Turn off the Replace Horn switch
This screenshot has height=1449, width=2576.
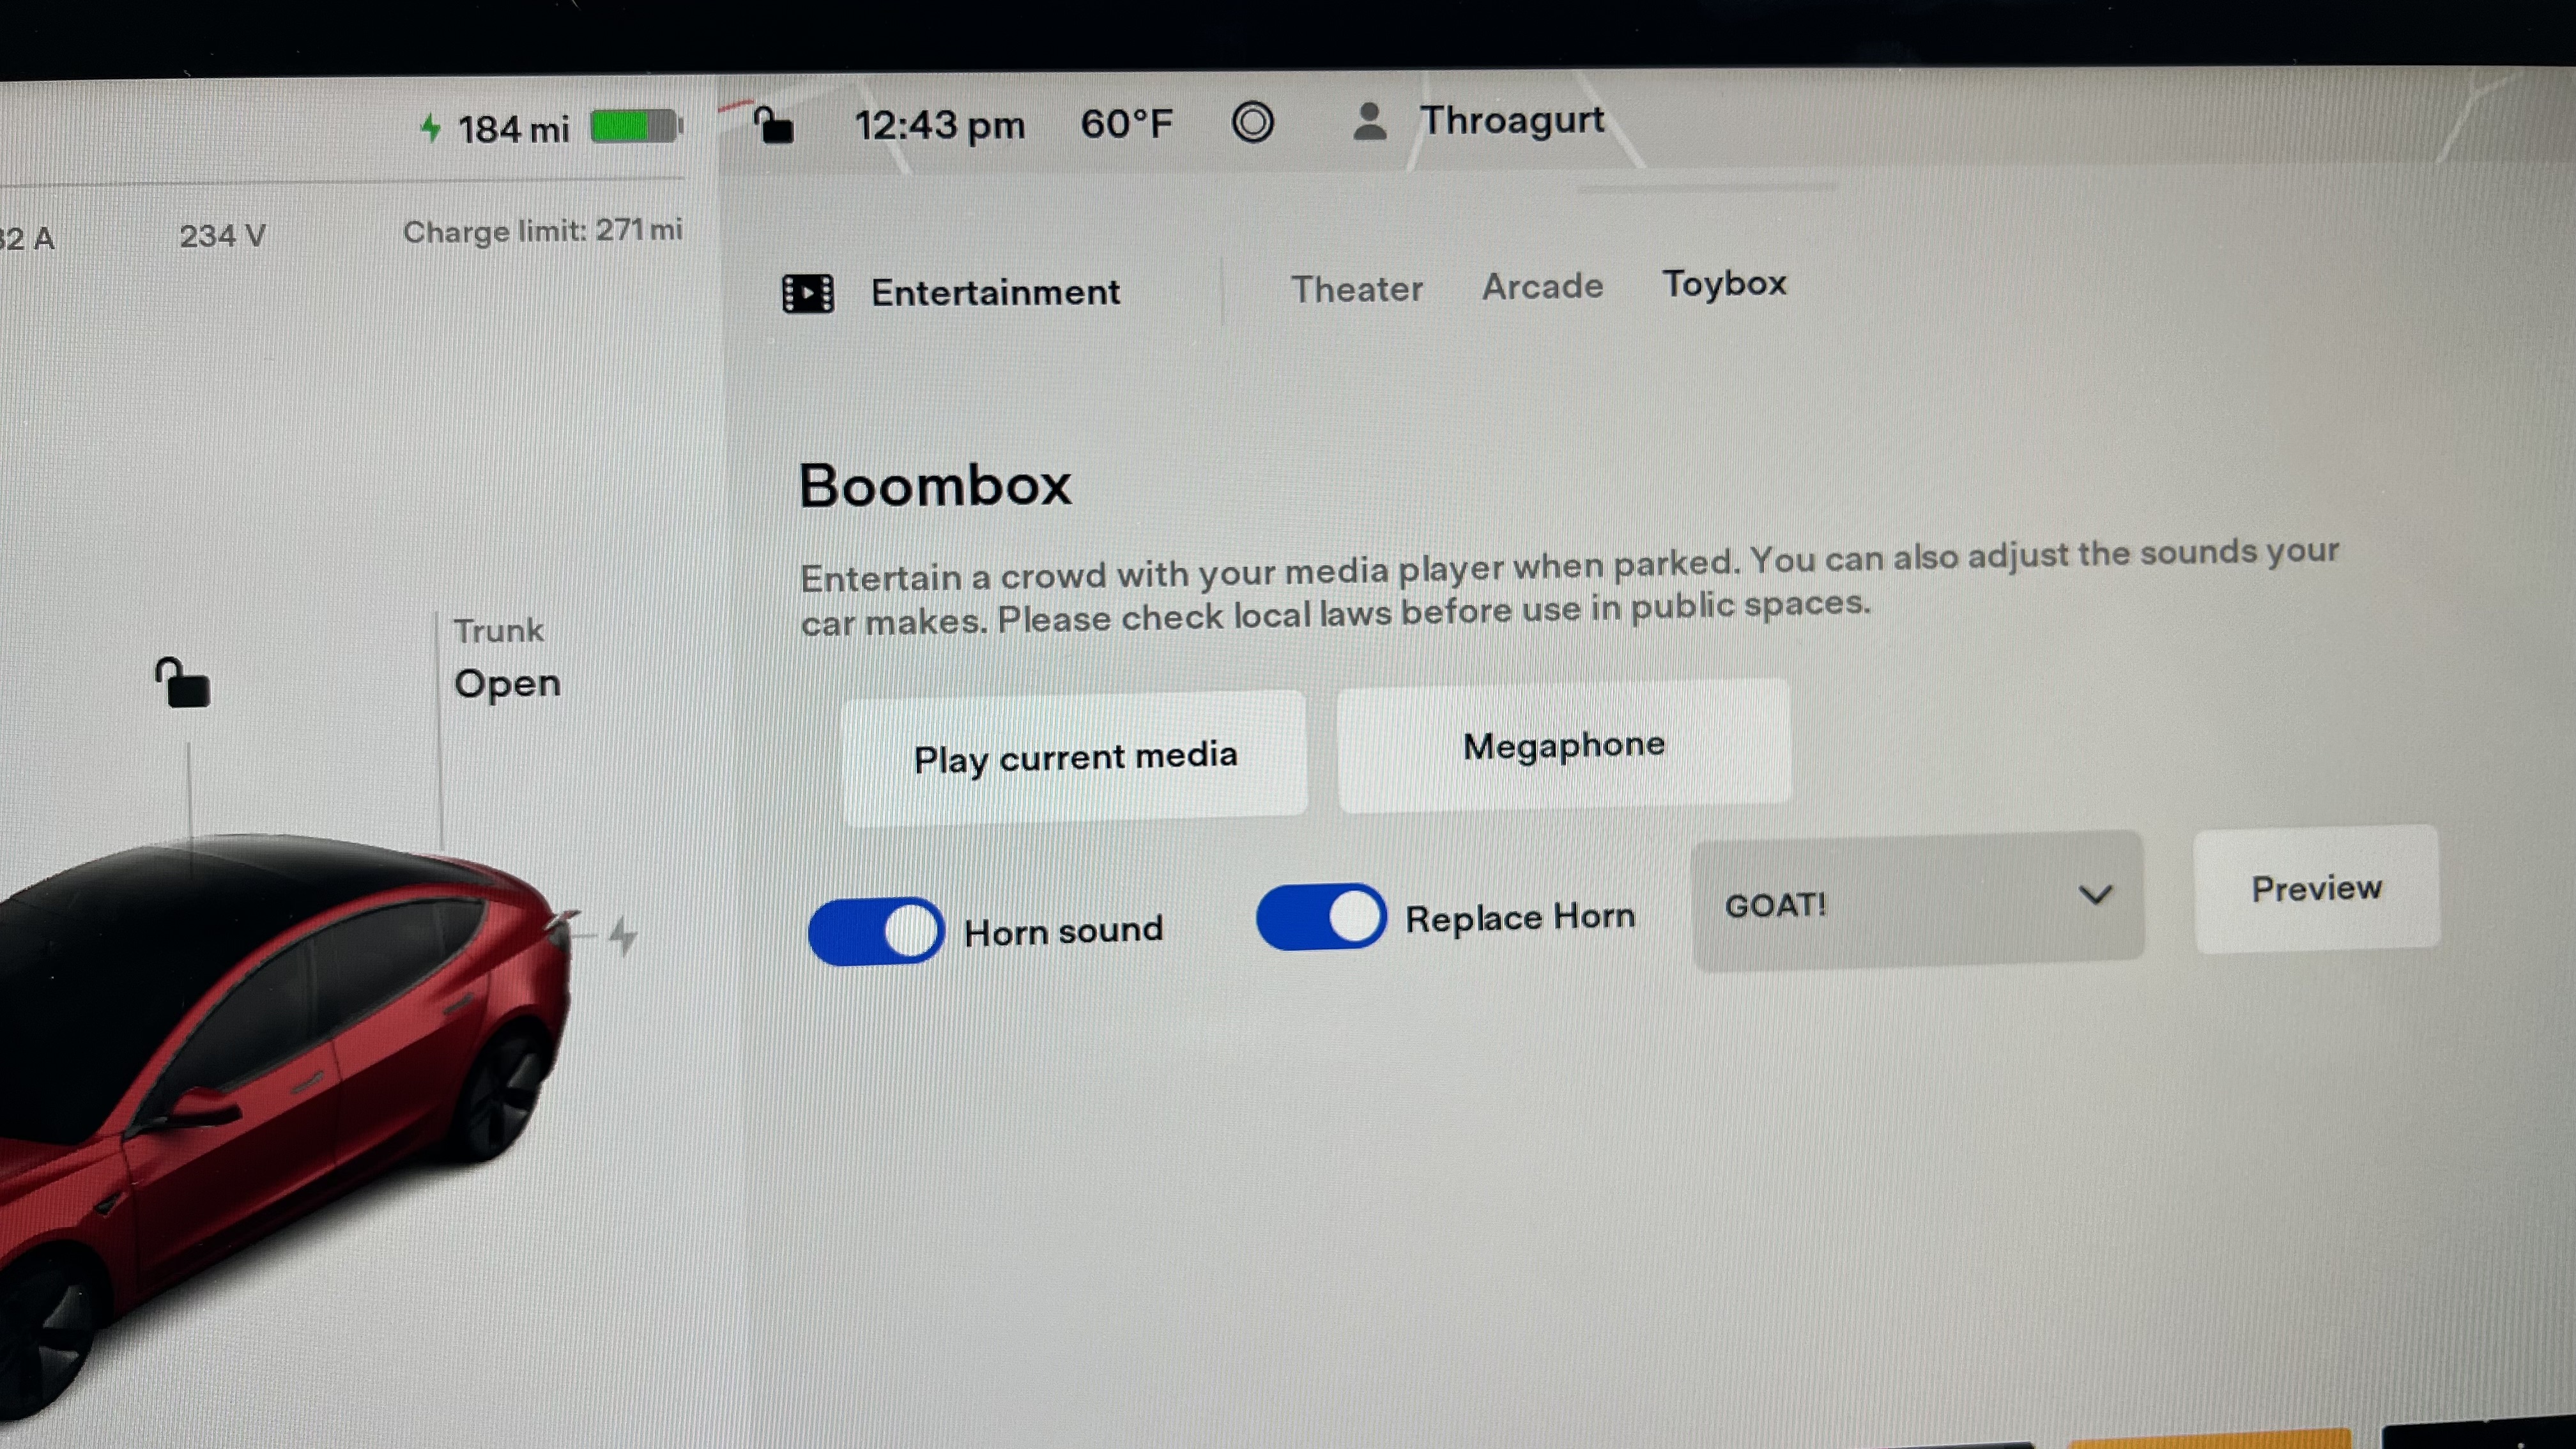1321,917
